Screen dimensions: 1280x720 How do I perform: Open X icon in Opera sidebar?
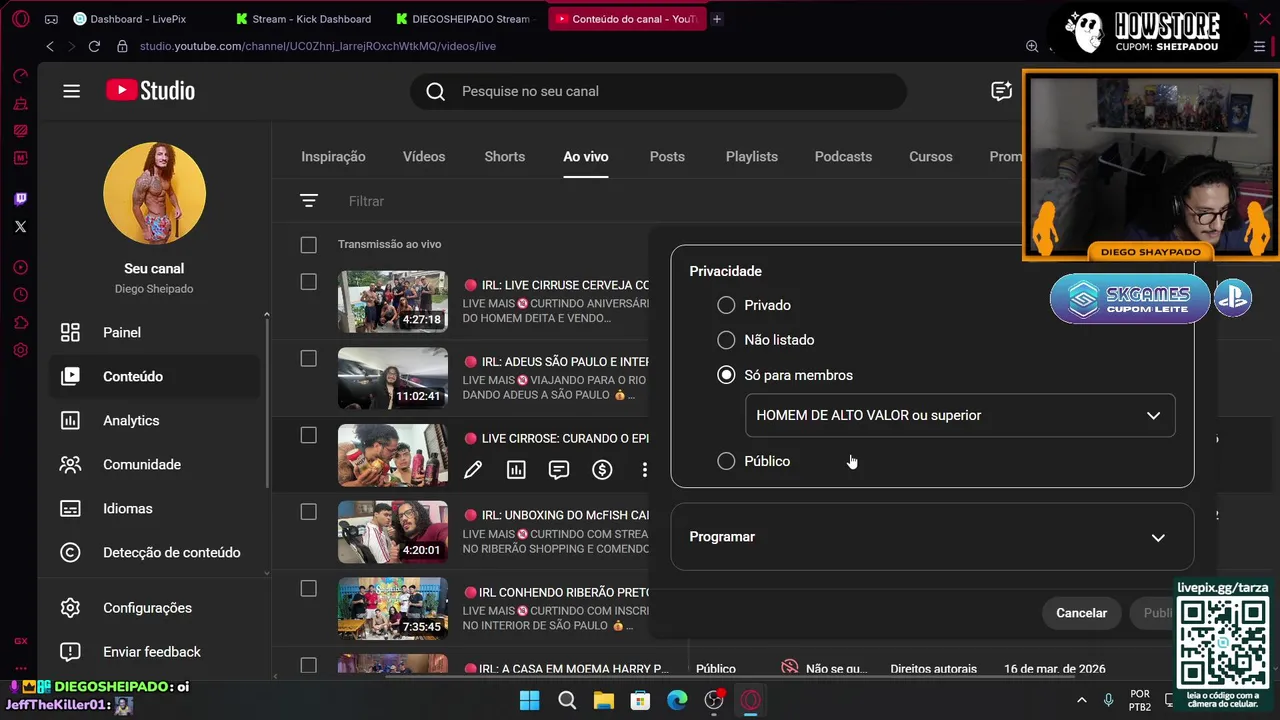pos(20,227)
